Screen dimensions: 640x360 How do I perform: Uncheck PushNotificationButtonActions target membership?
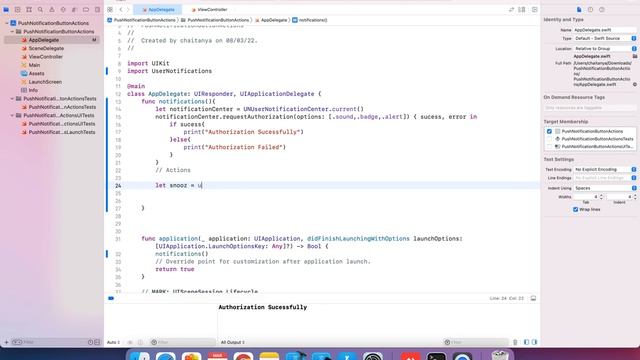[x=549, y=131]
